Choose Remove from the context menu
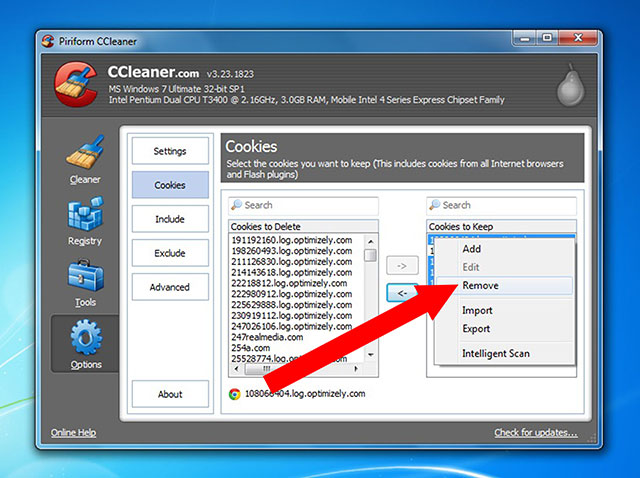This screenshot has width=640, height=478. pos(504,285)
